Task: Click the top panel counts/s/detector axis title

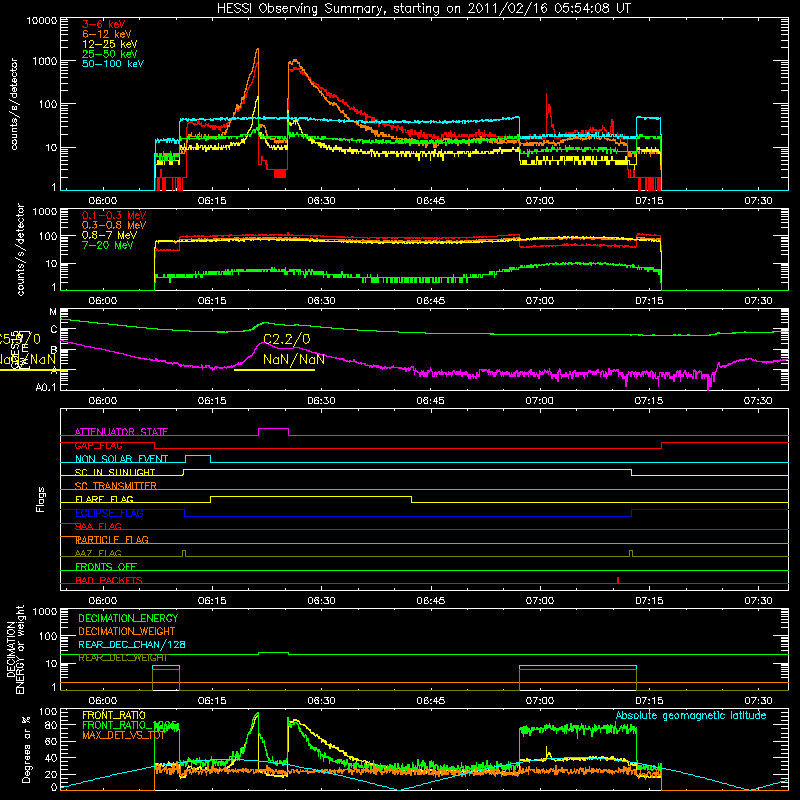Action: pyautogui.click(x=14, y=104)
